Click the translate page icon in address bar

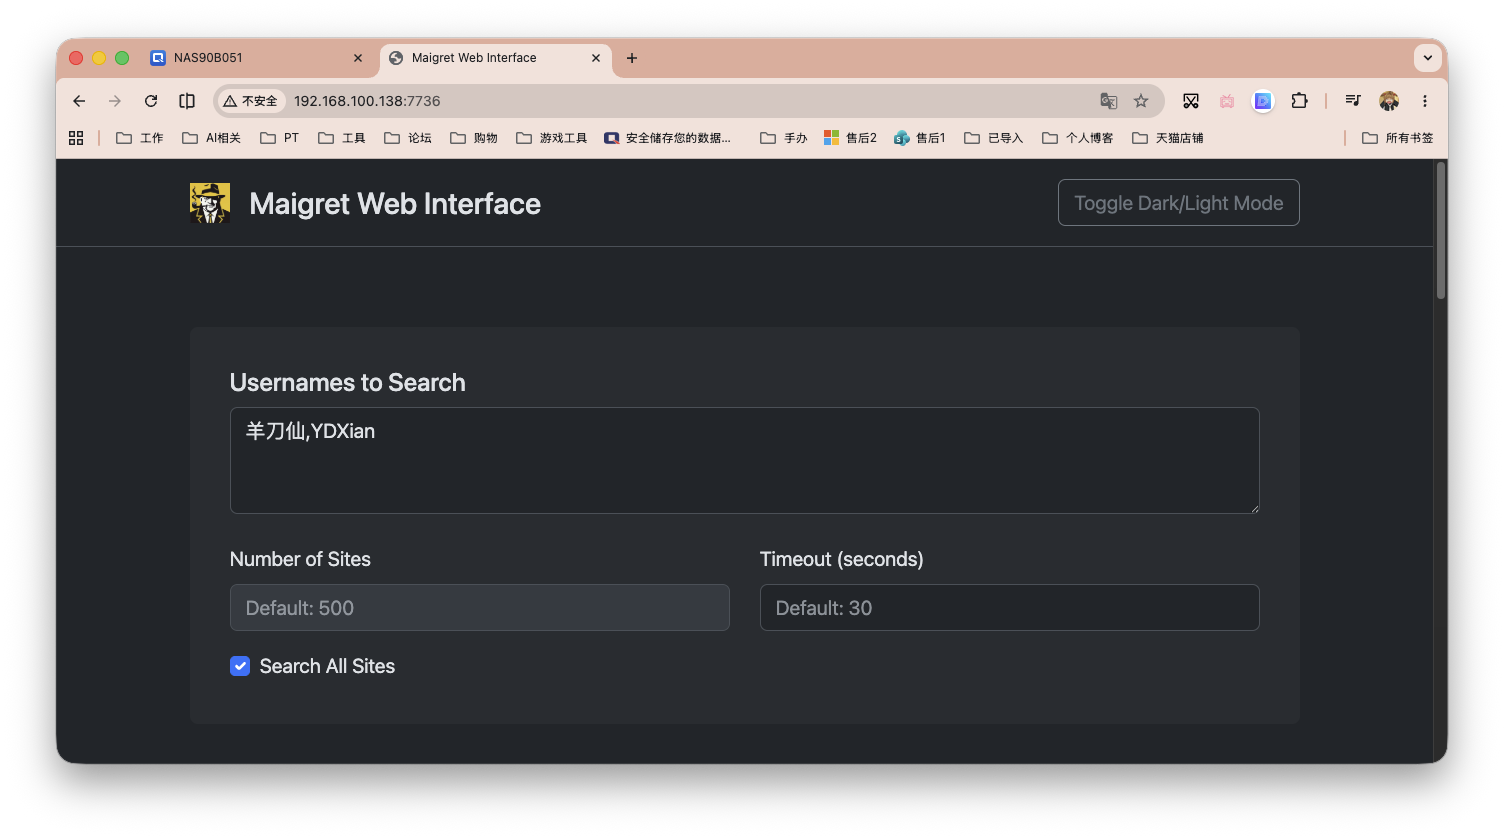click(1108, 101)
